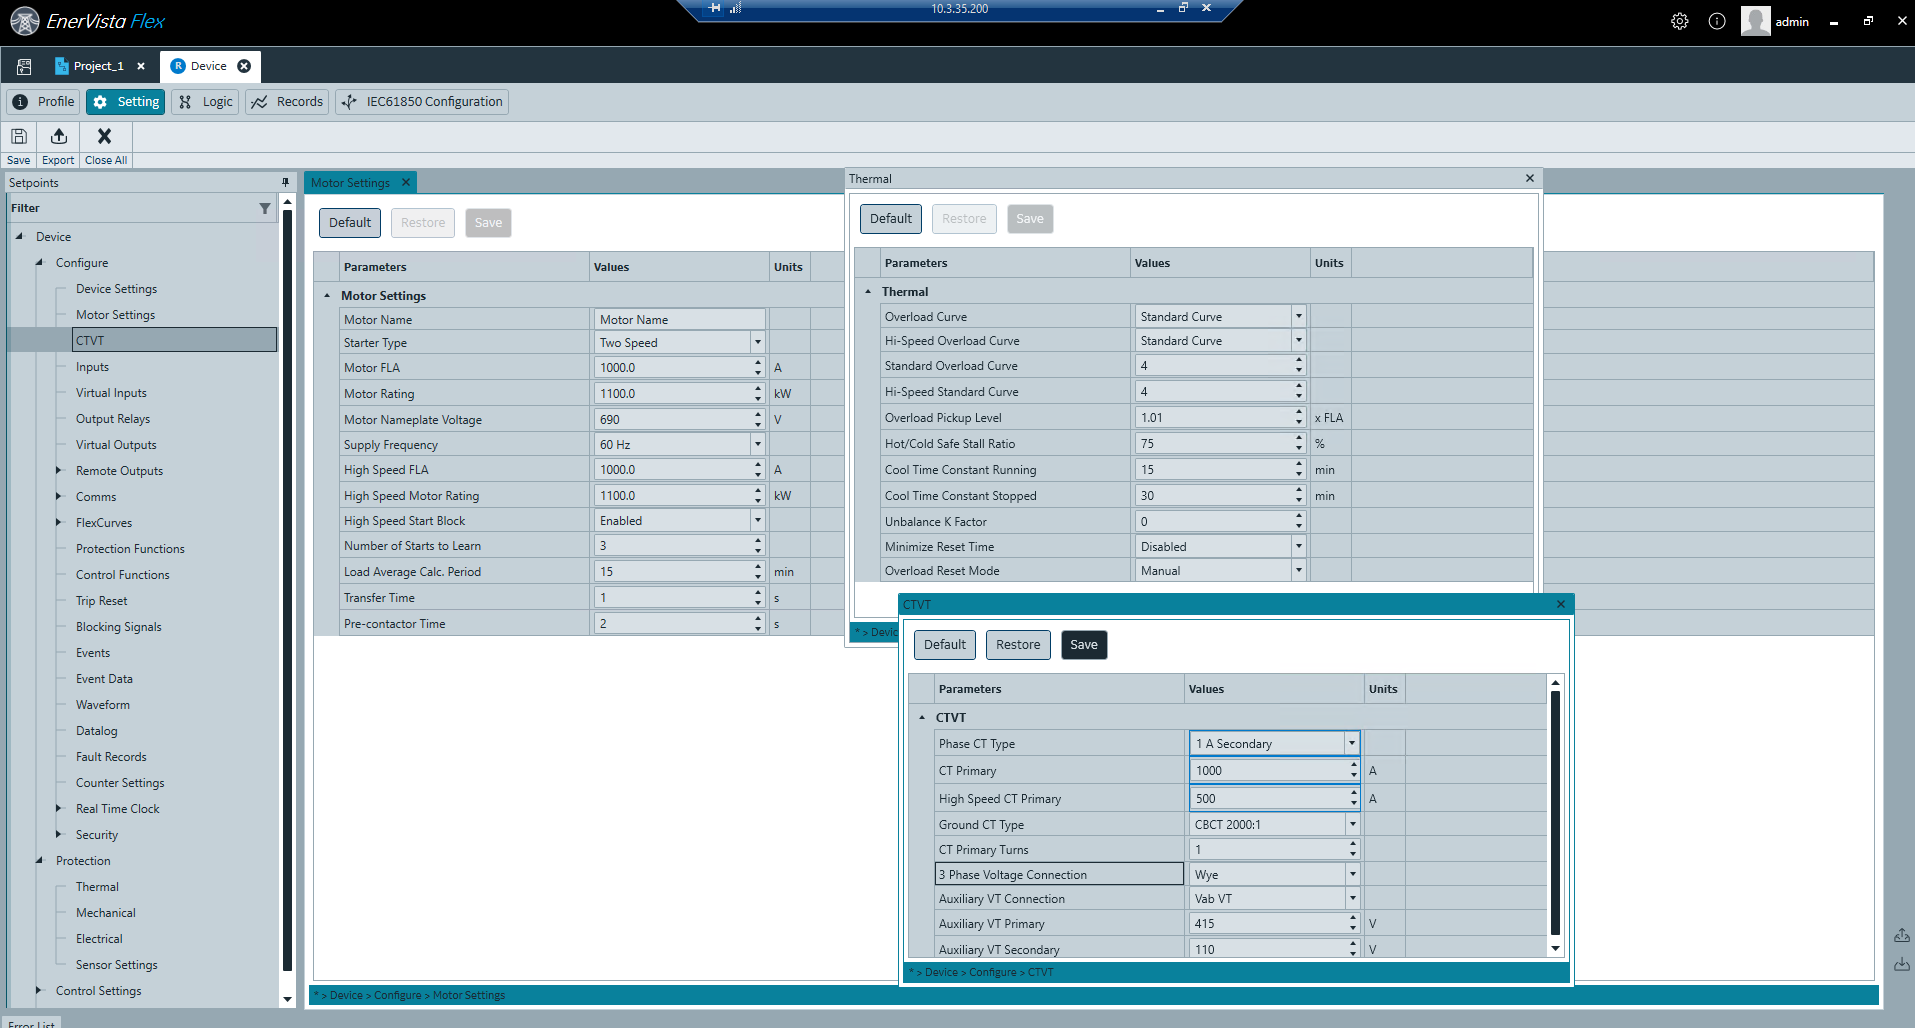Viewport: 1915px width, 1028px height.
Task: Close the Thermal floating window
Action: coord(1530,178)
